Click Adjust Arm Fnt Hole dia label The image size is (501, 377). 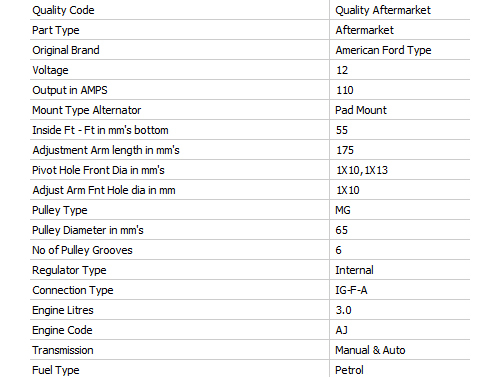pyautogui.click(x=104, y=190)
